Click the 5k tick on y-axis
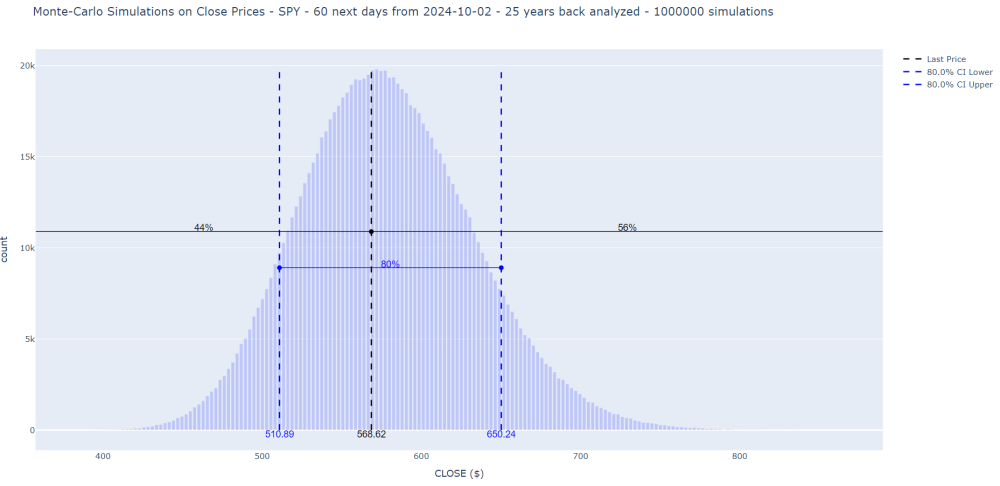The height and width of the screenshot is (486, 1000). [28, 340]
